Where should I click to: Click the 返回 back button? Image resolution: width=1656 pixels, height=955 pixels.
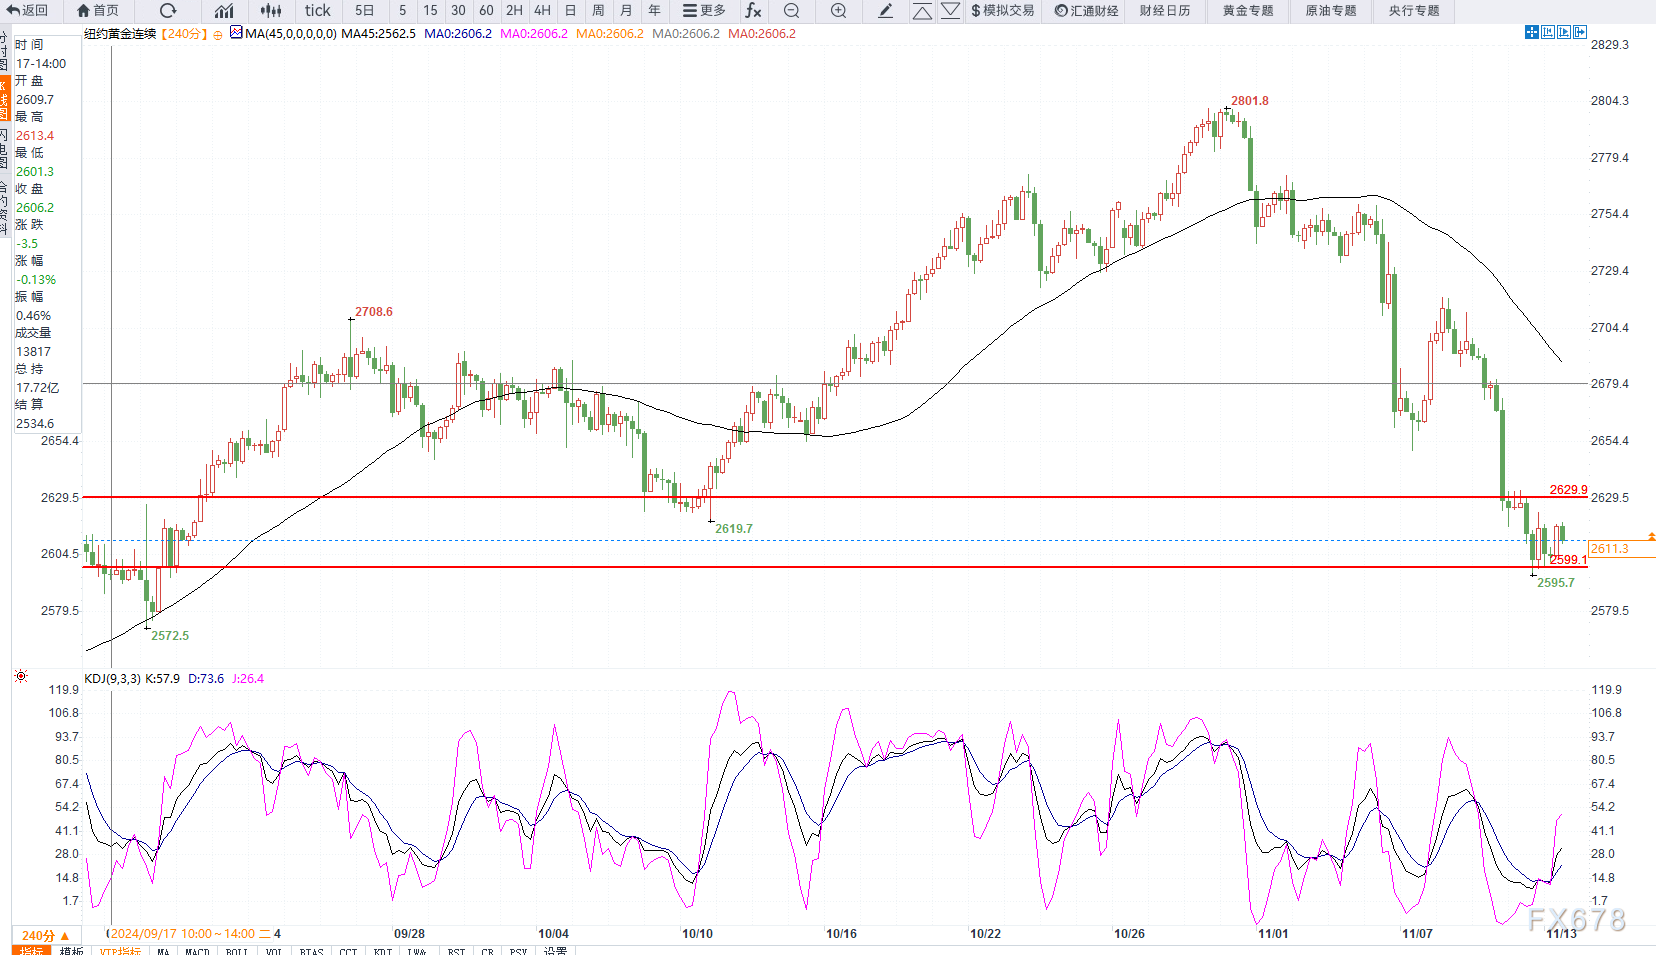coord(28,11)
